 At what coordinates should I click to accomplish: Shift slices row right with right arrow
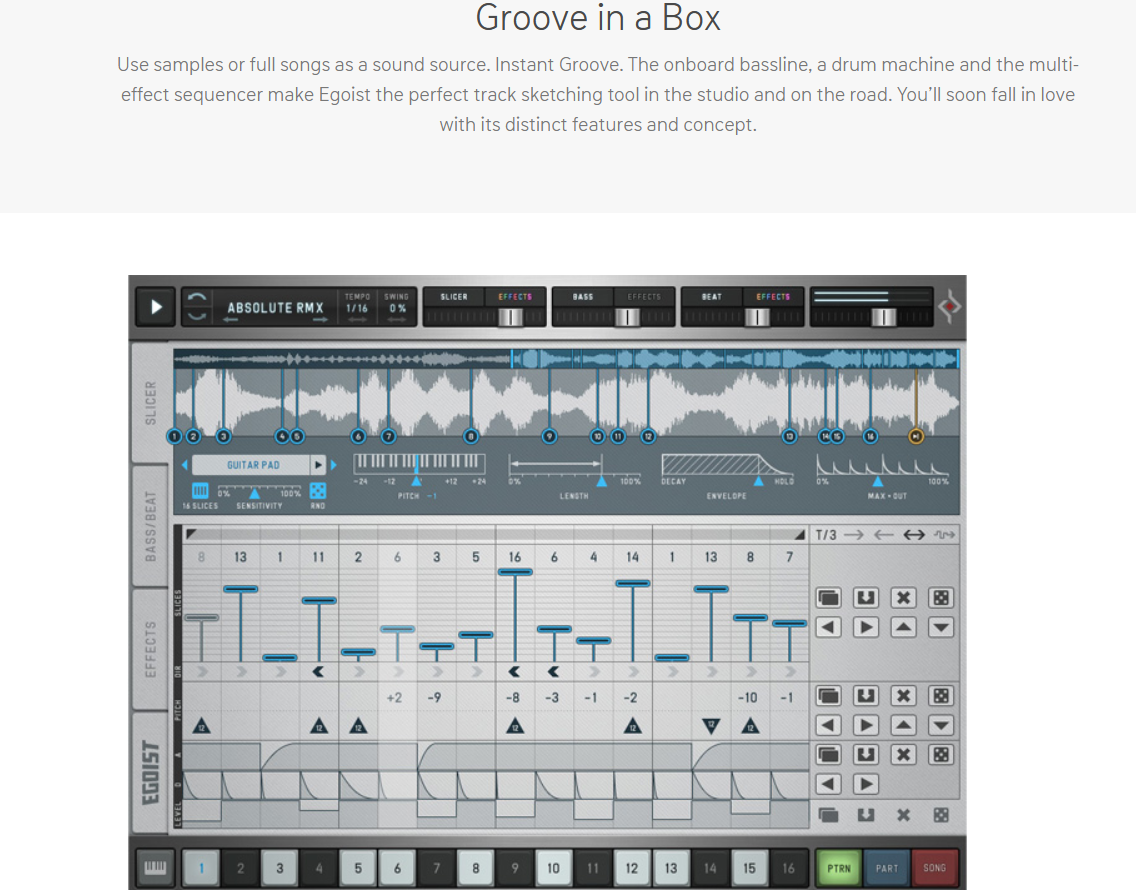[866, 627]
